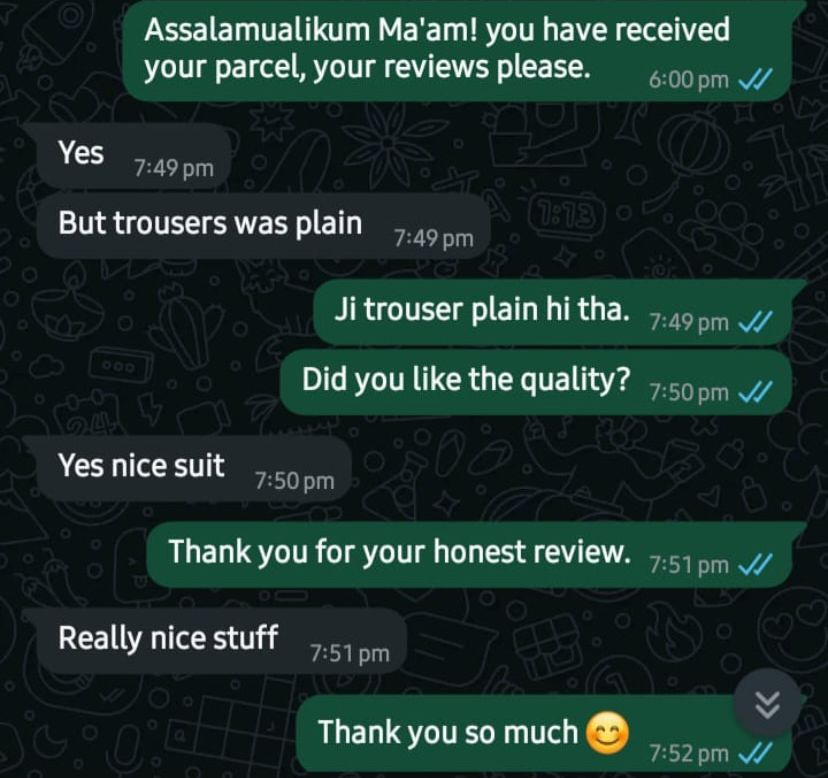This screenshot has width=828, height=778.
Task: Select the received 'Yes' message bubble
Action: 134,156
